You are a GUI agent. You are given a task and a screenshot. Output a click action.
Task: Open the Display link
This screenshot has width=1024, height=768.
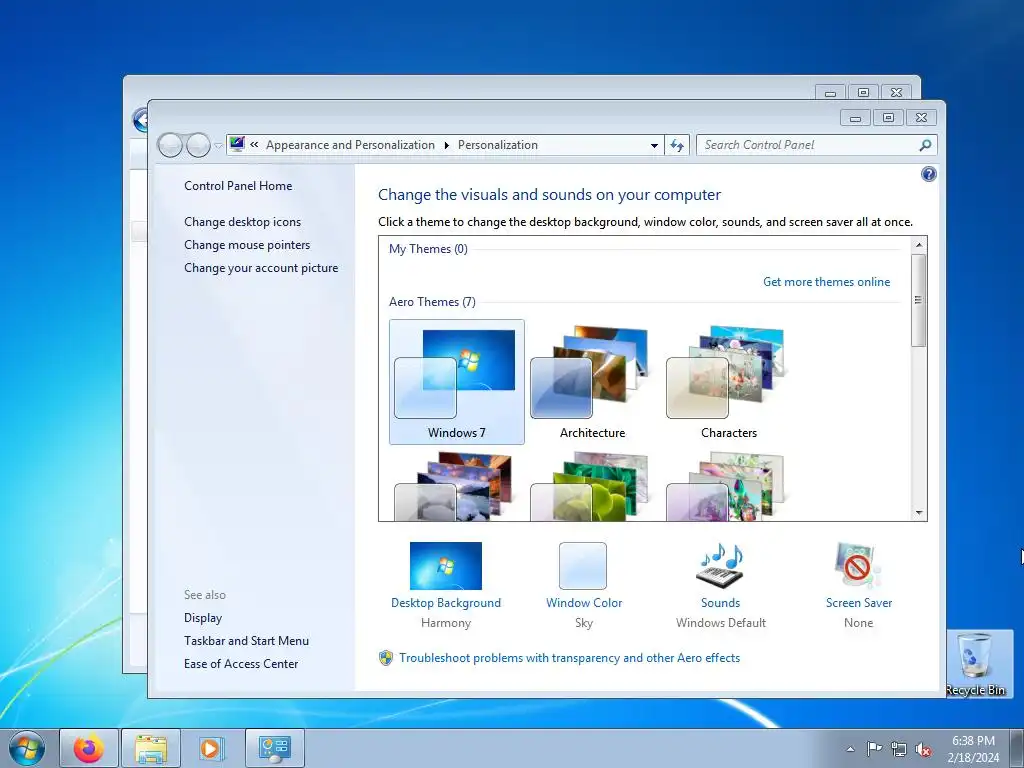(x=202, y=618)
